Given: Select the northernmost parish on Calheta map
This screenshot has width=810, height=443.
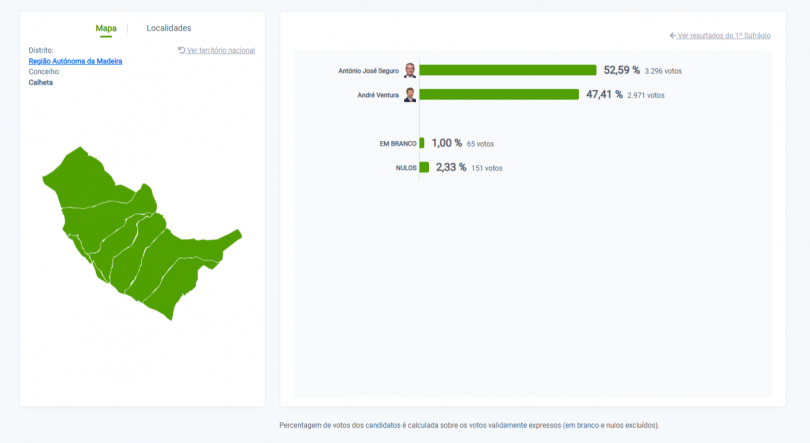Looking at the screenshot, I should (x=85, y=180).
